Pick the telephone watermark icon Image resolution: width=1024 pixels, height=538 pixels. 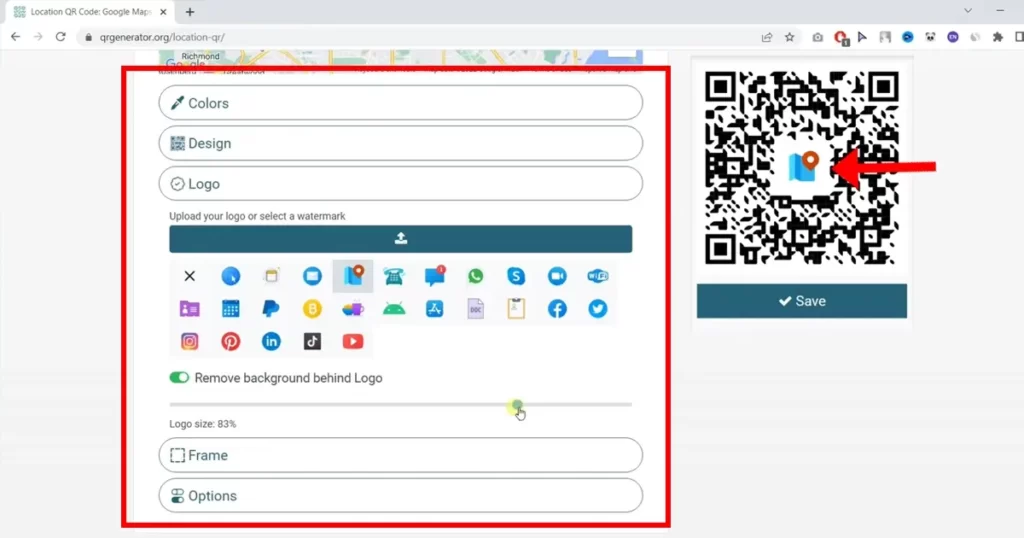[x=394, y=276]
